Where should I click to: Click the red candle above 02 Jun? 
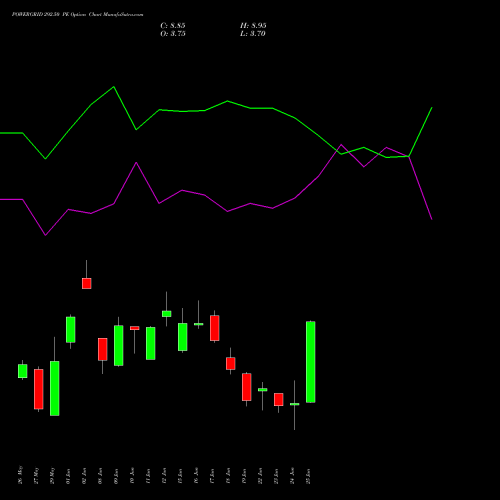point(87,283)
